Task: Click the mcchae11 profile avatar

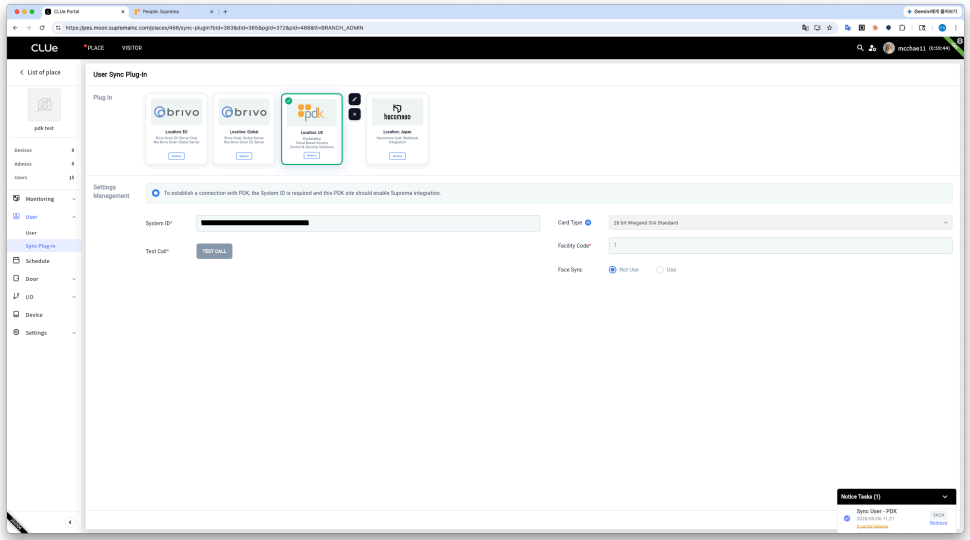Action: [889, 48]
